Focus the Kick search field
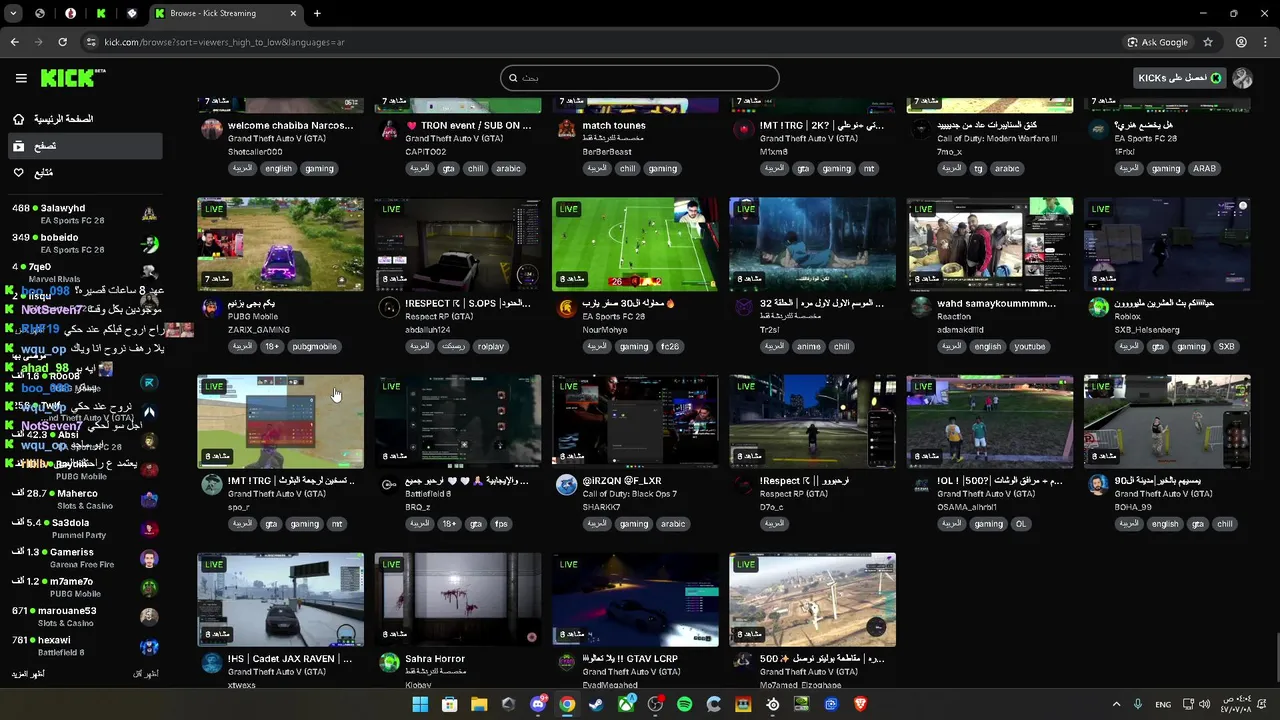Image resolution: width=1280 pixels, height=720 pixels. tap(640, 78)
